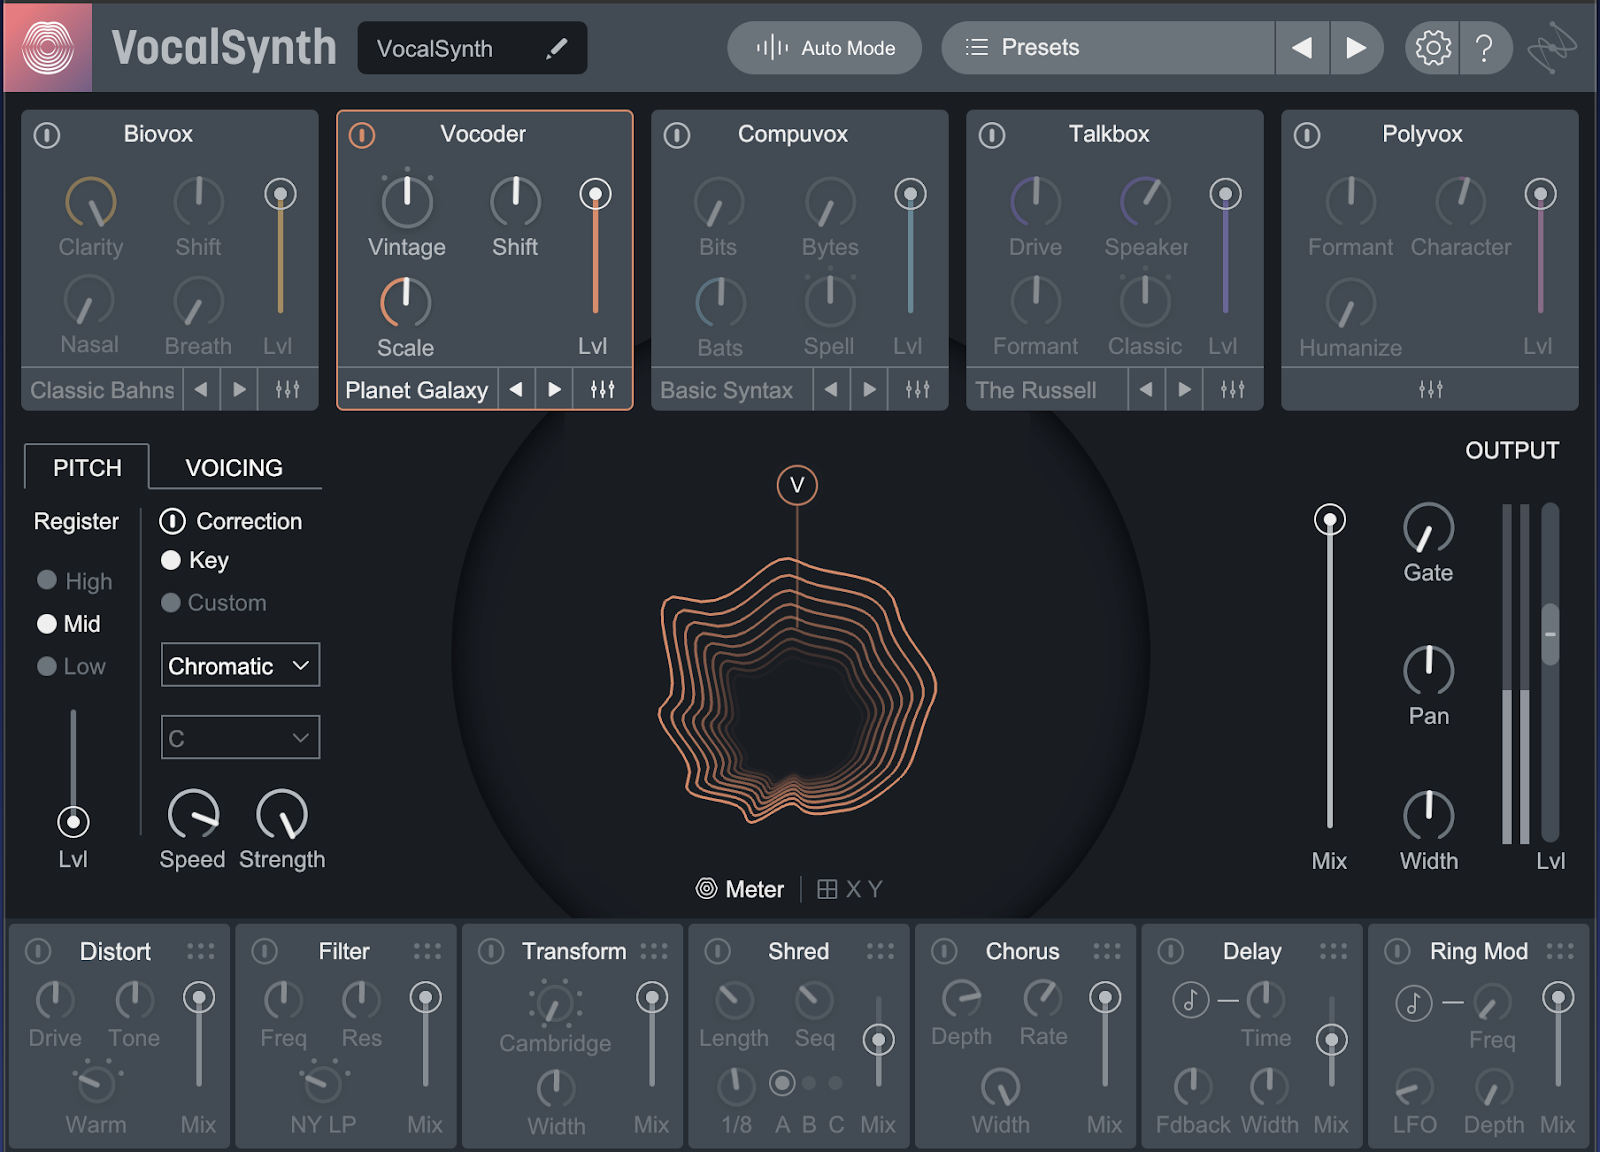Click the pitch Strength knob

point(282,814)
